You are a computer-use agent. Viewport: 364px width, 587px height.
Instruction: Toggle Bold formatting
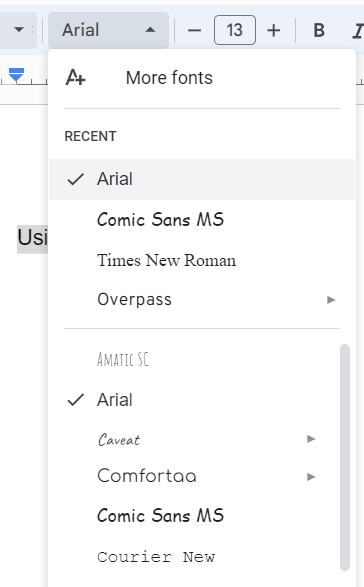[319, 30]
